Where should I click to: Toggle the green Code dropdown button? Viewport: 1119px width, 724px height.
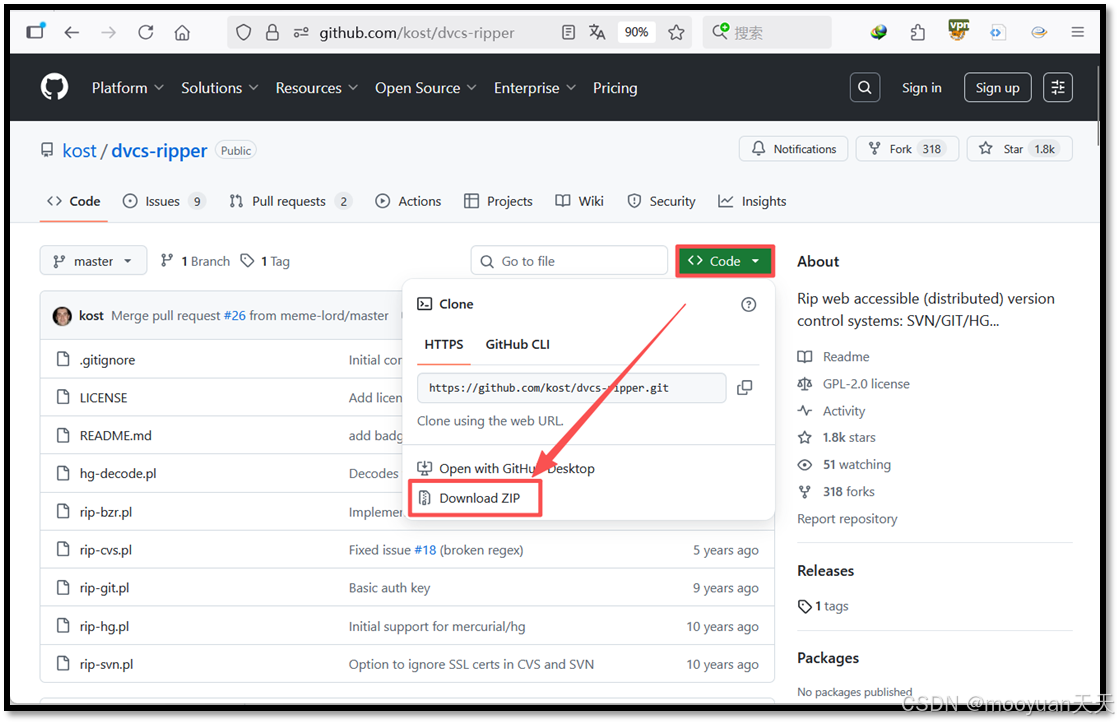click(725, 261)
